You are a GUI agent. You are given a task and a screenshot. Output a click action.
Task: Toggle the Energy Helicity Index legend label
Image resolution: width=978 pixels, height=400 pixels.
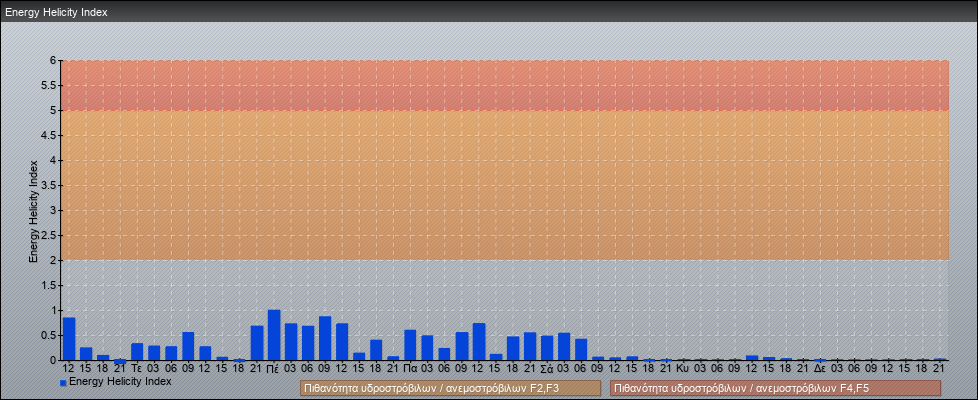pyautogui.click(x=120, y=381)
